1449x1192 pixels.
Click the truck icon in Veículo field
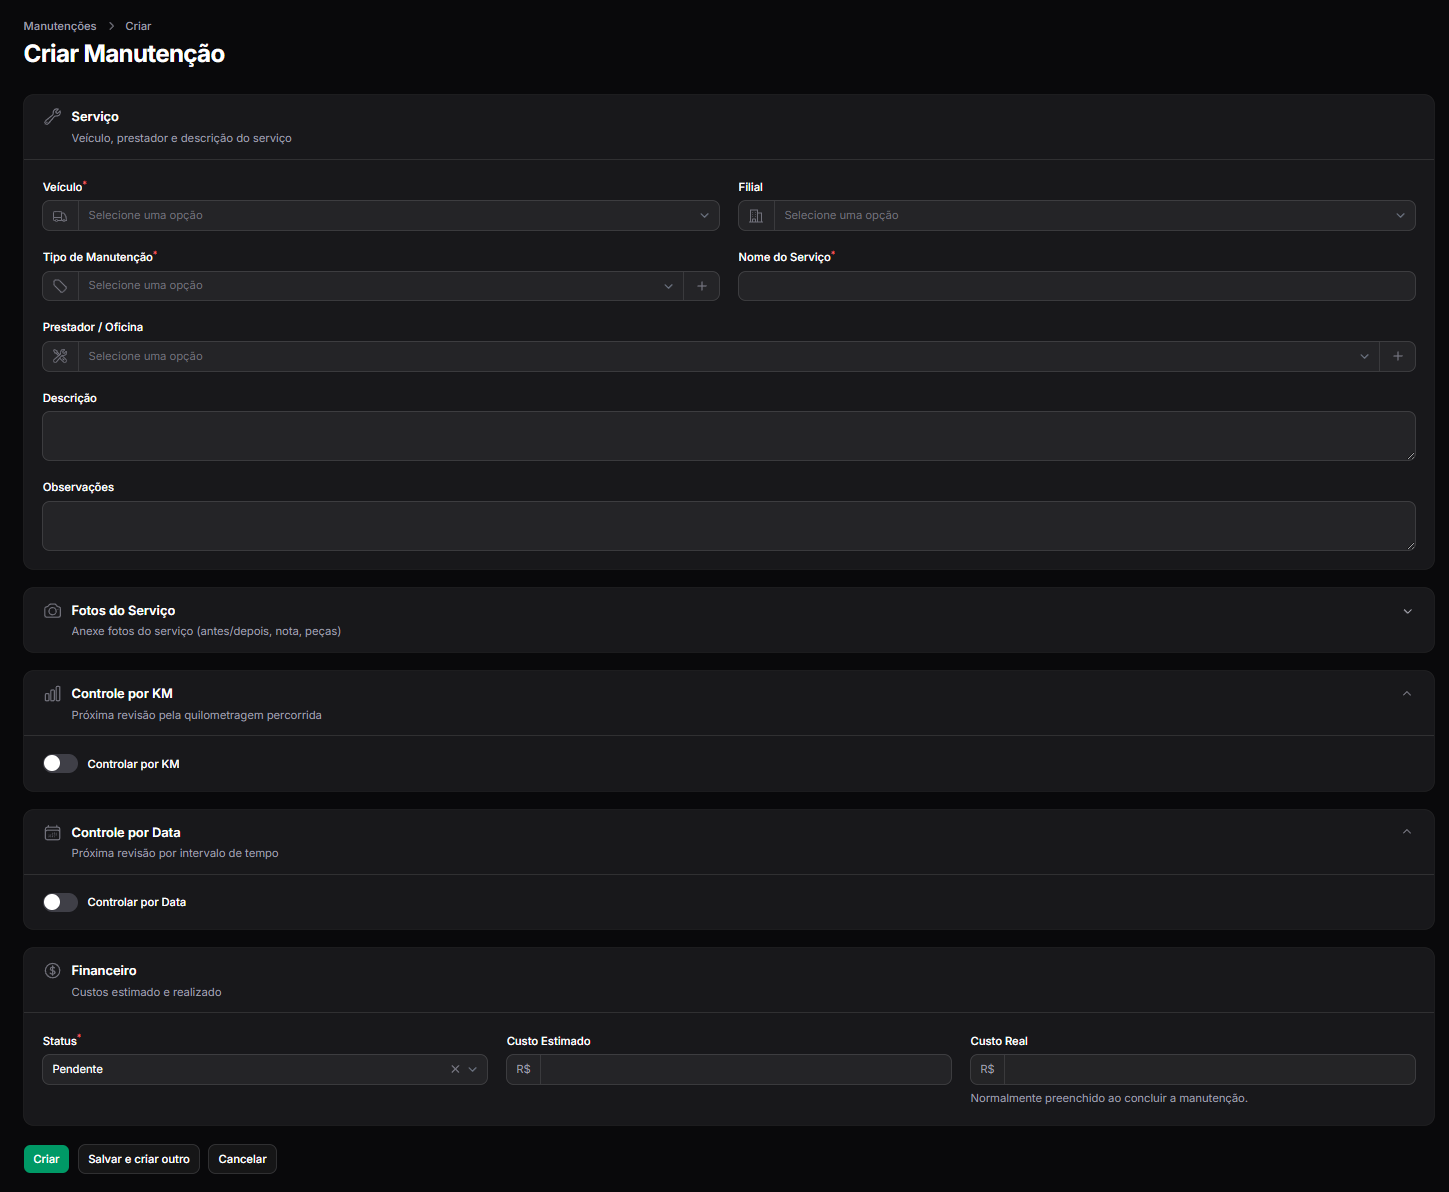[x=60, y=216]
